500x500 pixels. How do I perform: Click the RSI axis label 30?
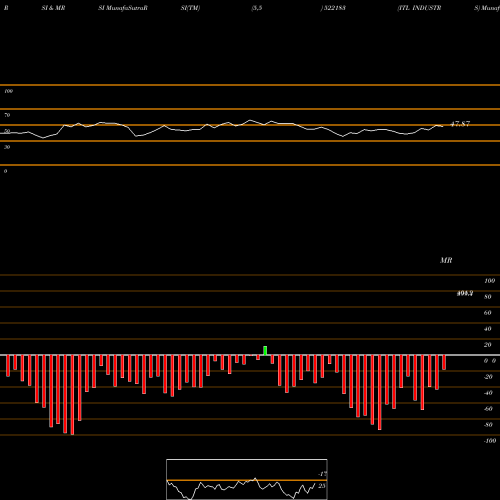(7, 147)
